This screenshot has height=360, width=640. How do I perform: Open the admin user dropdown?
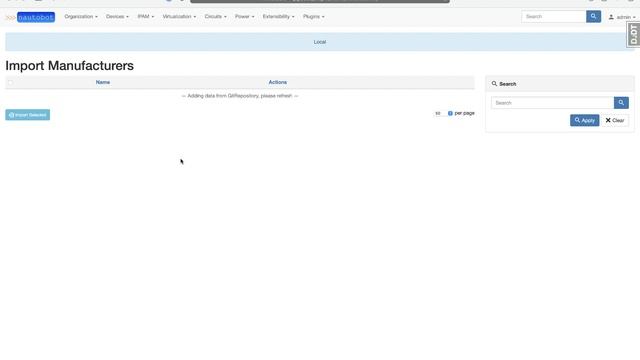tap(622, 17)
